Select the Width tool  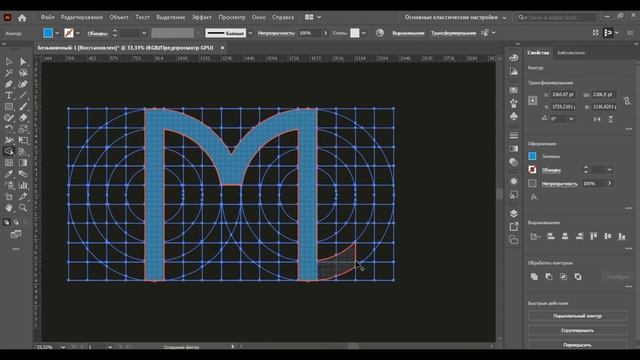coord(9,140)
